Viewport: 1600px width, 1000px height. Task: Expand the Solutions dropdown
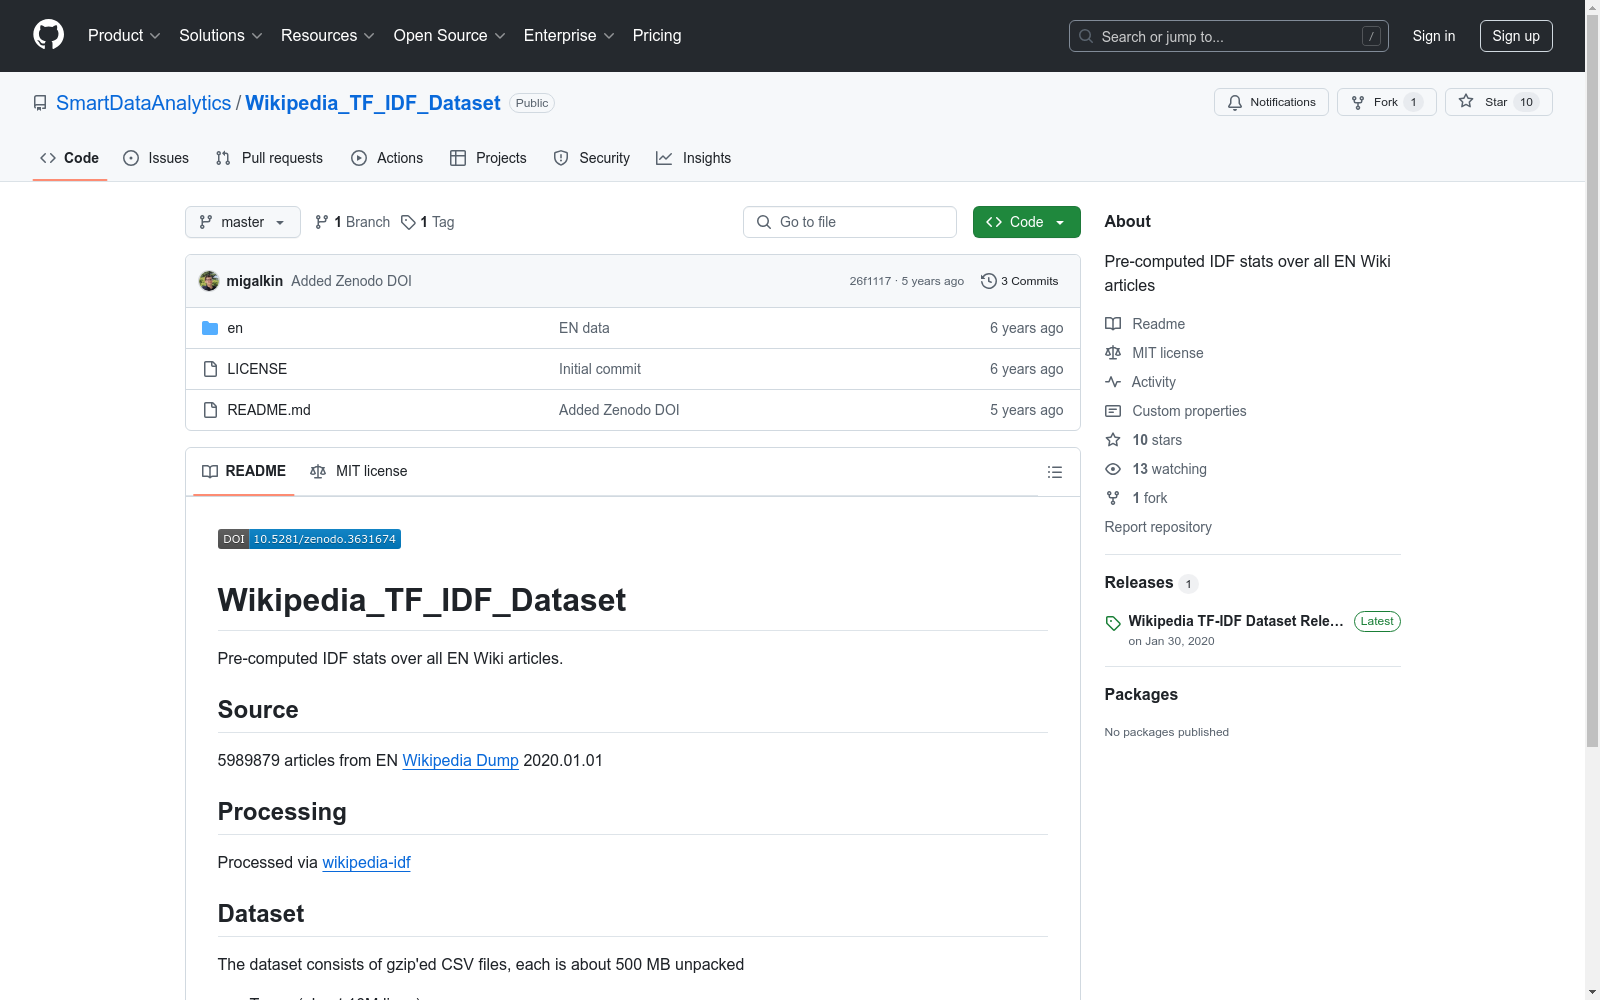221,36
